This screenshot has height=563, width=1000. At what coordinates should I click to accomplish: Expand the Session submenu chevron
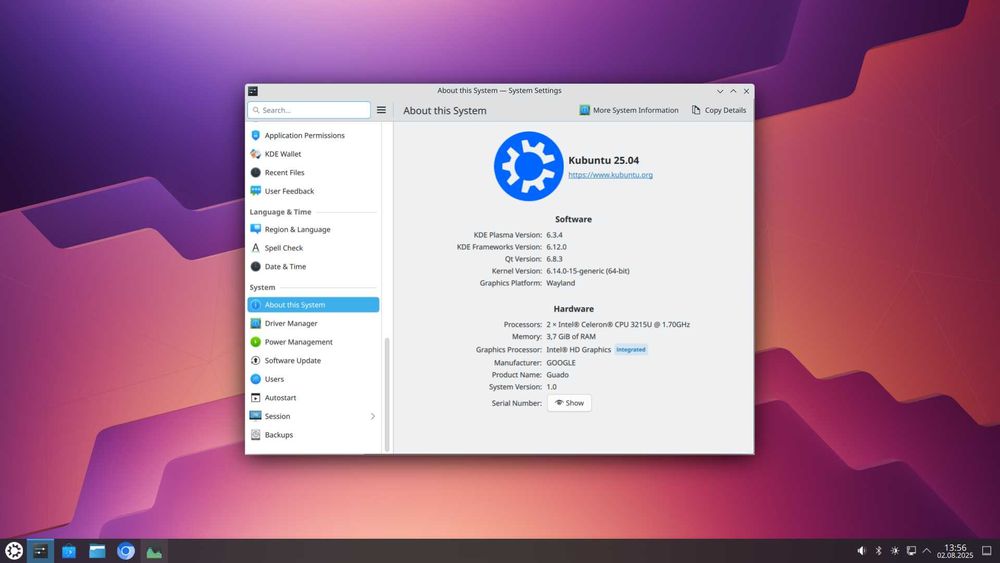[x=372, y=416]
